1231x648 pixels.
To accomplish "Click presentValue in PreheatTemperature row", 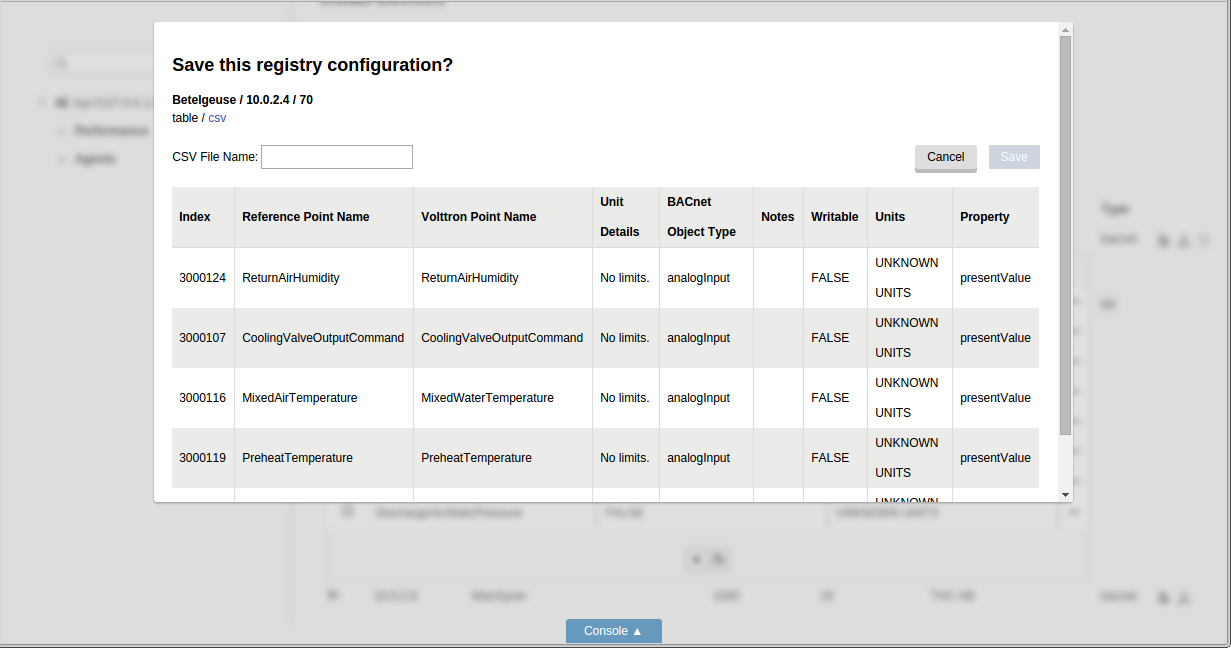I will click(995, 458).
